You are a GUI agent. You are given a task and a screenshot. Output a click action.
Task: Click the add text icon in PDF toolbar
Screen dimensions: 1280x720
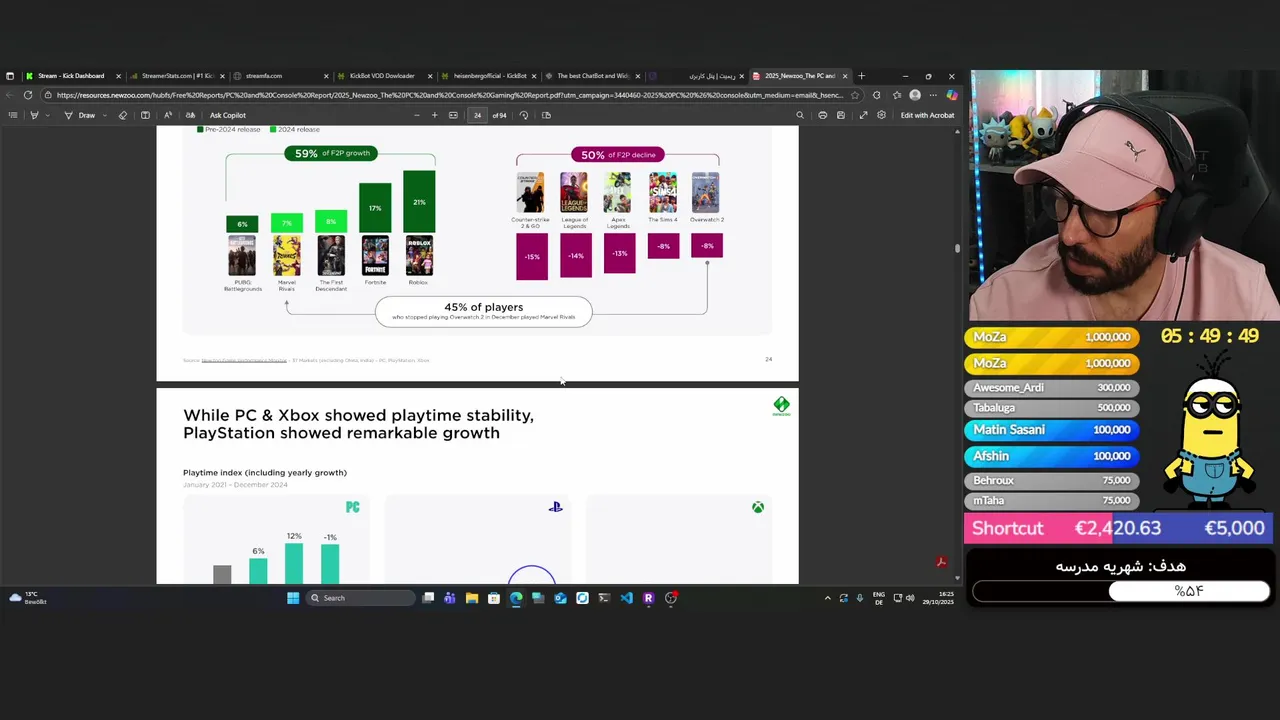tap(145, 115)
